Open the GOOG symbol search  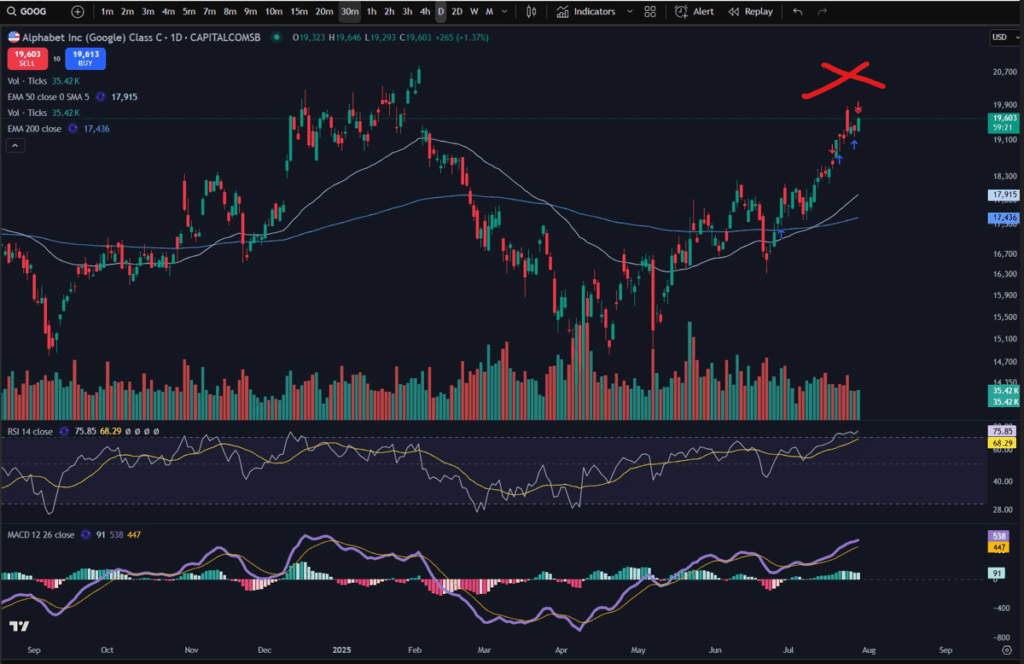[x=27, y=11]
